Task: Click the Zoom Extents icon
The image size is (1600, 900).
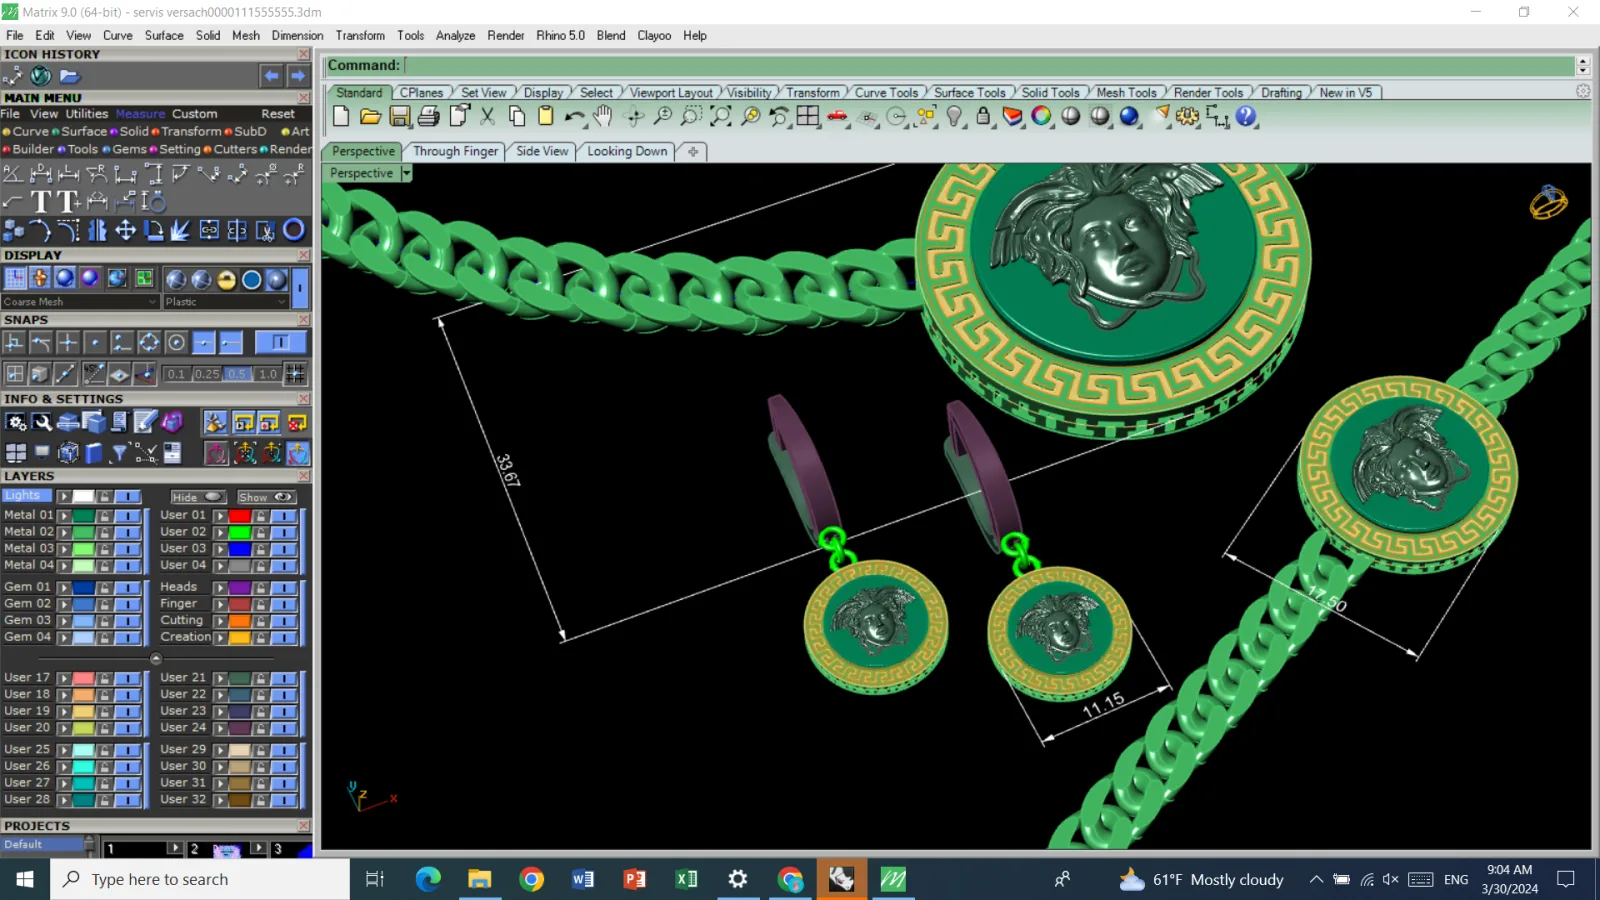Action: click(720, 116)
